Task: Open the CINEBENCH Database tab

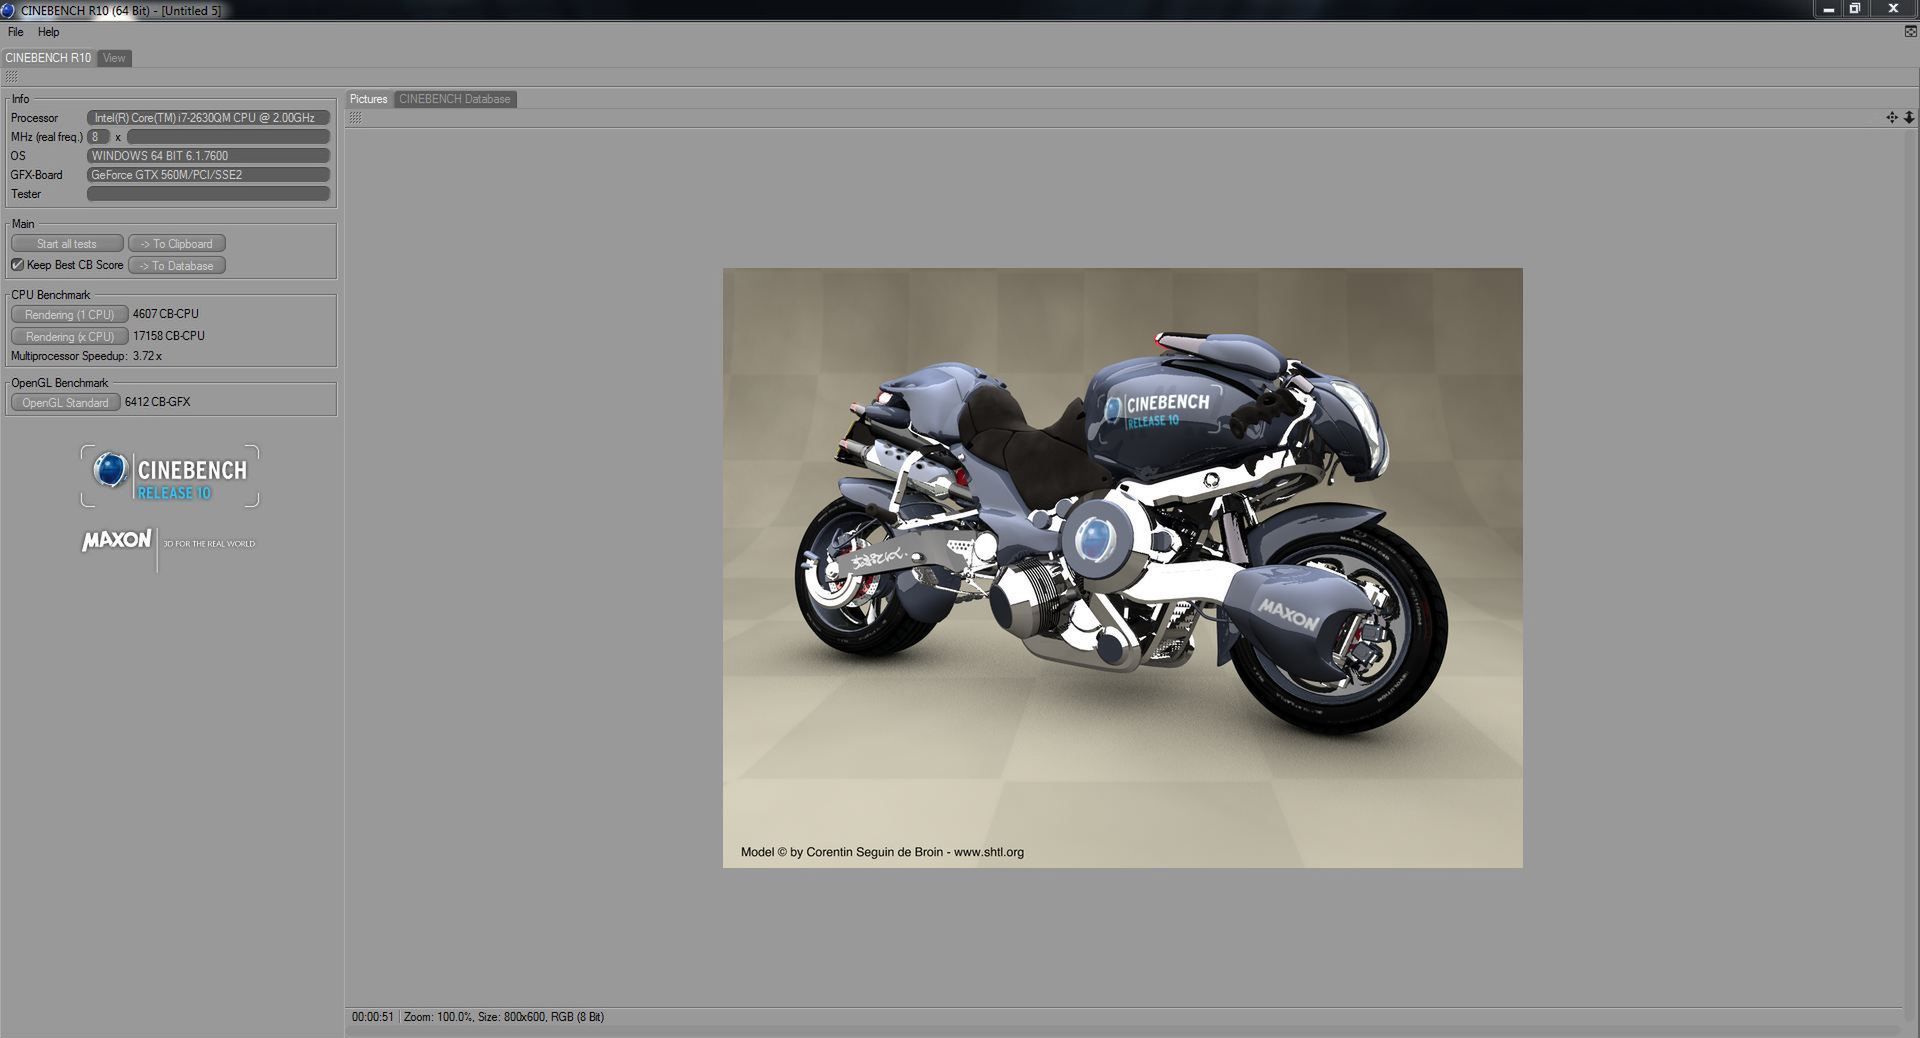Action: click(x=455, y=99)
